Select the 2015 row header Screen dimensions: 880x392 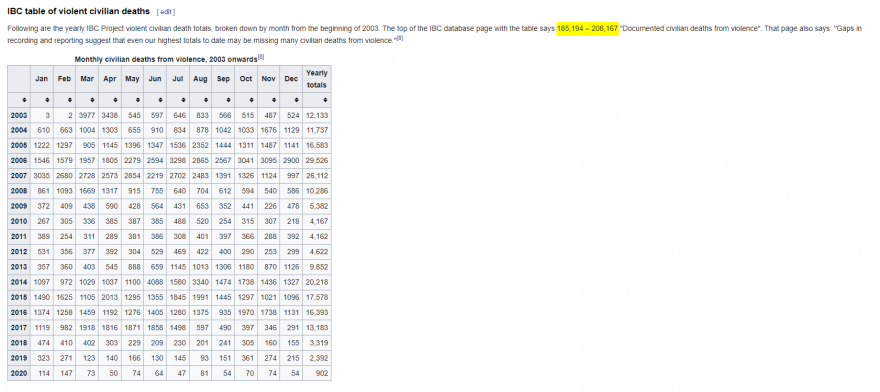coord(19,297)
